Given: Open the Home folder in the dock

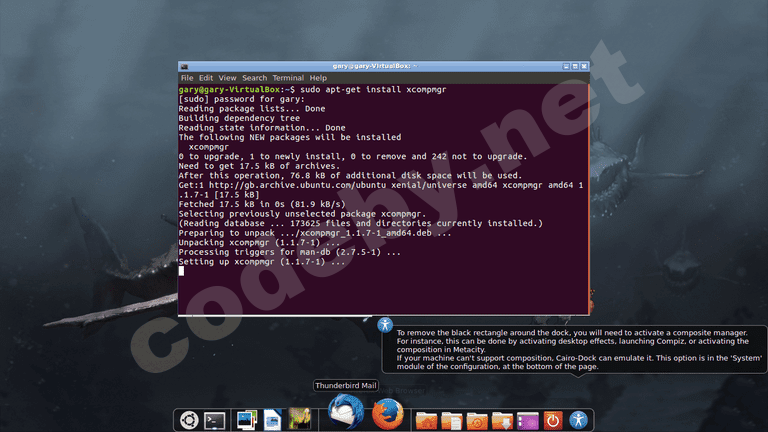Looking at the screenshot, I should pos(426,421).
